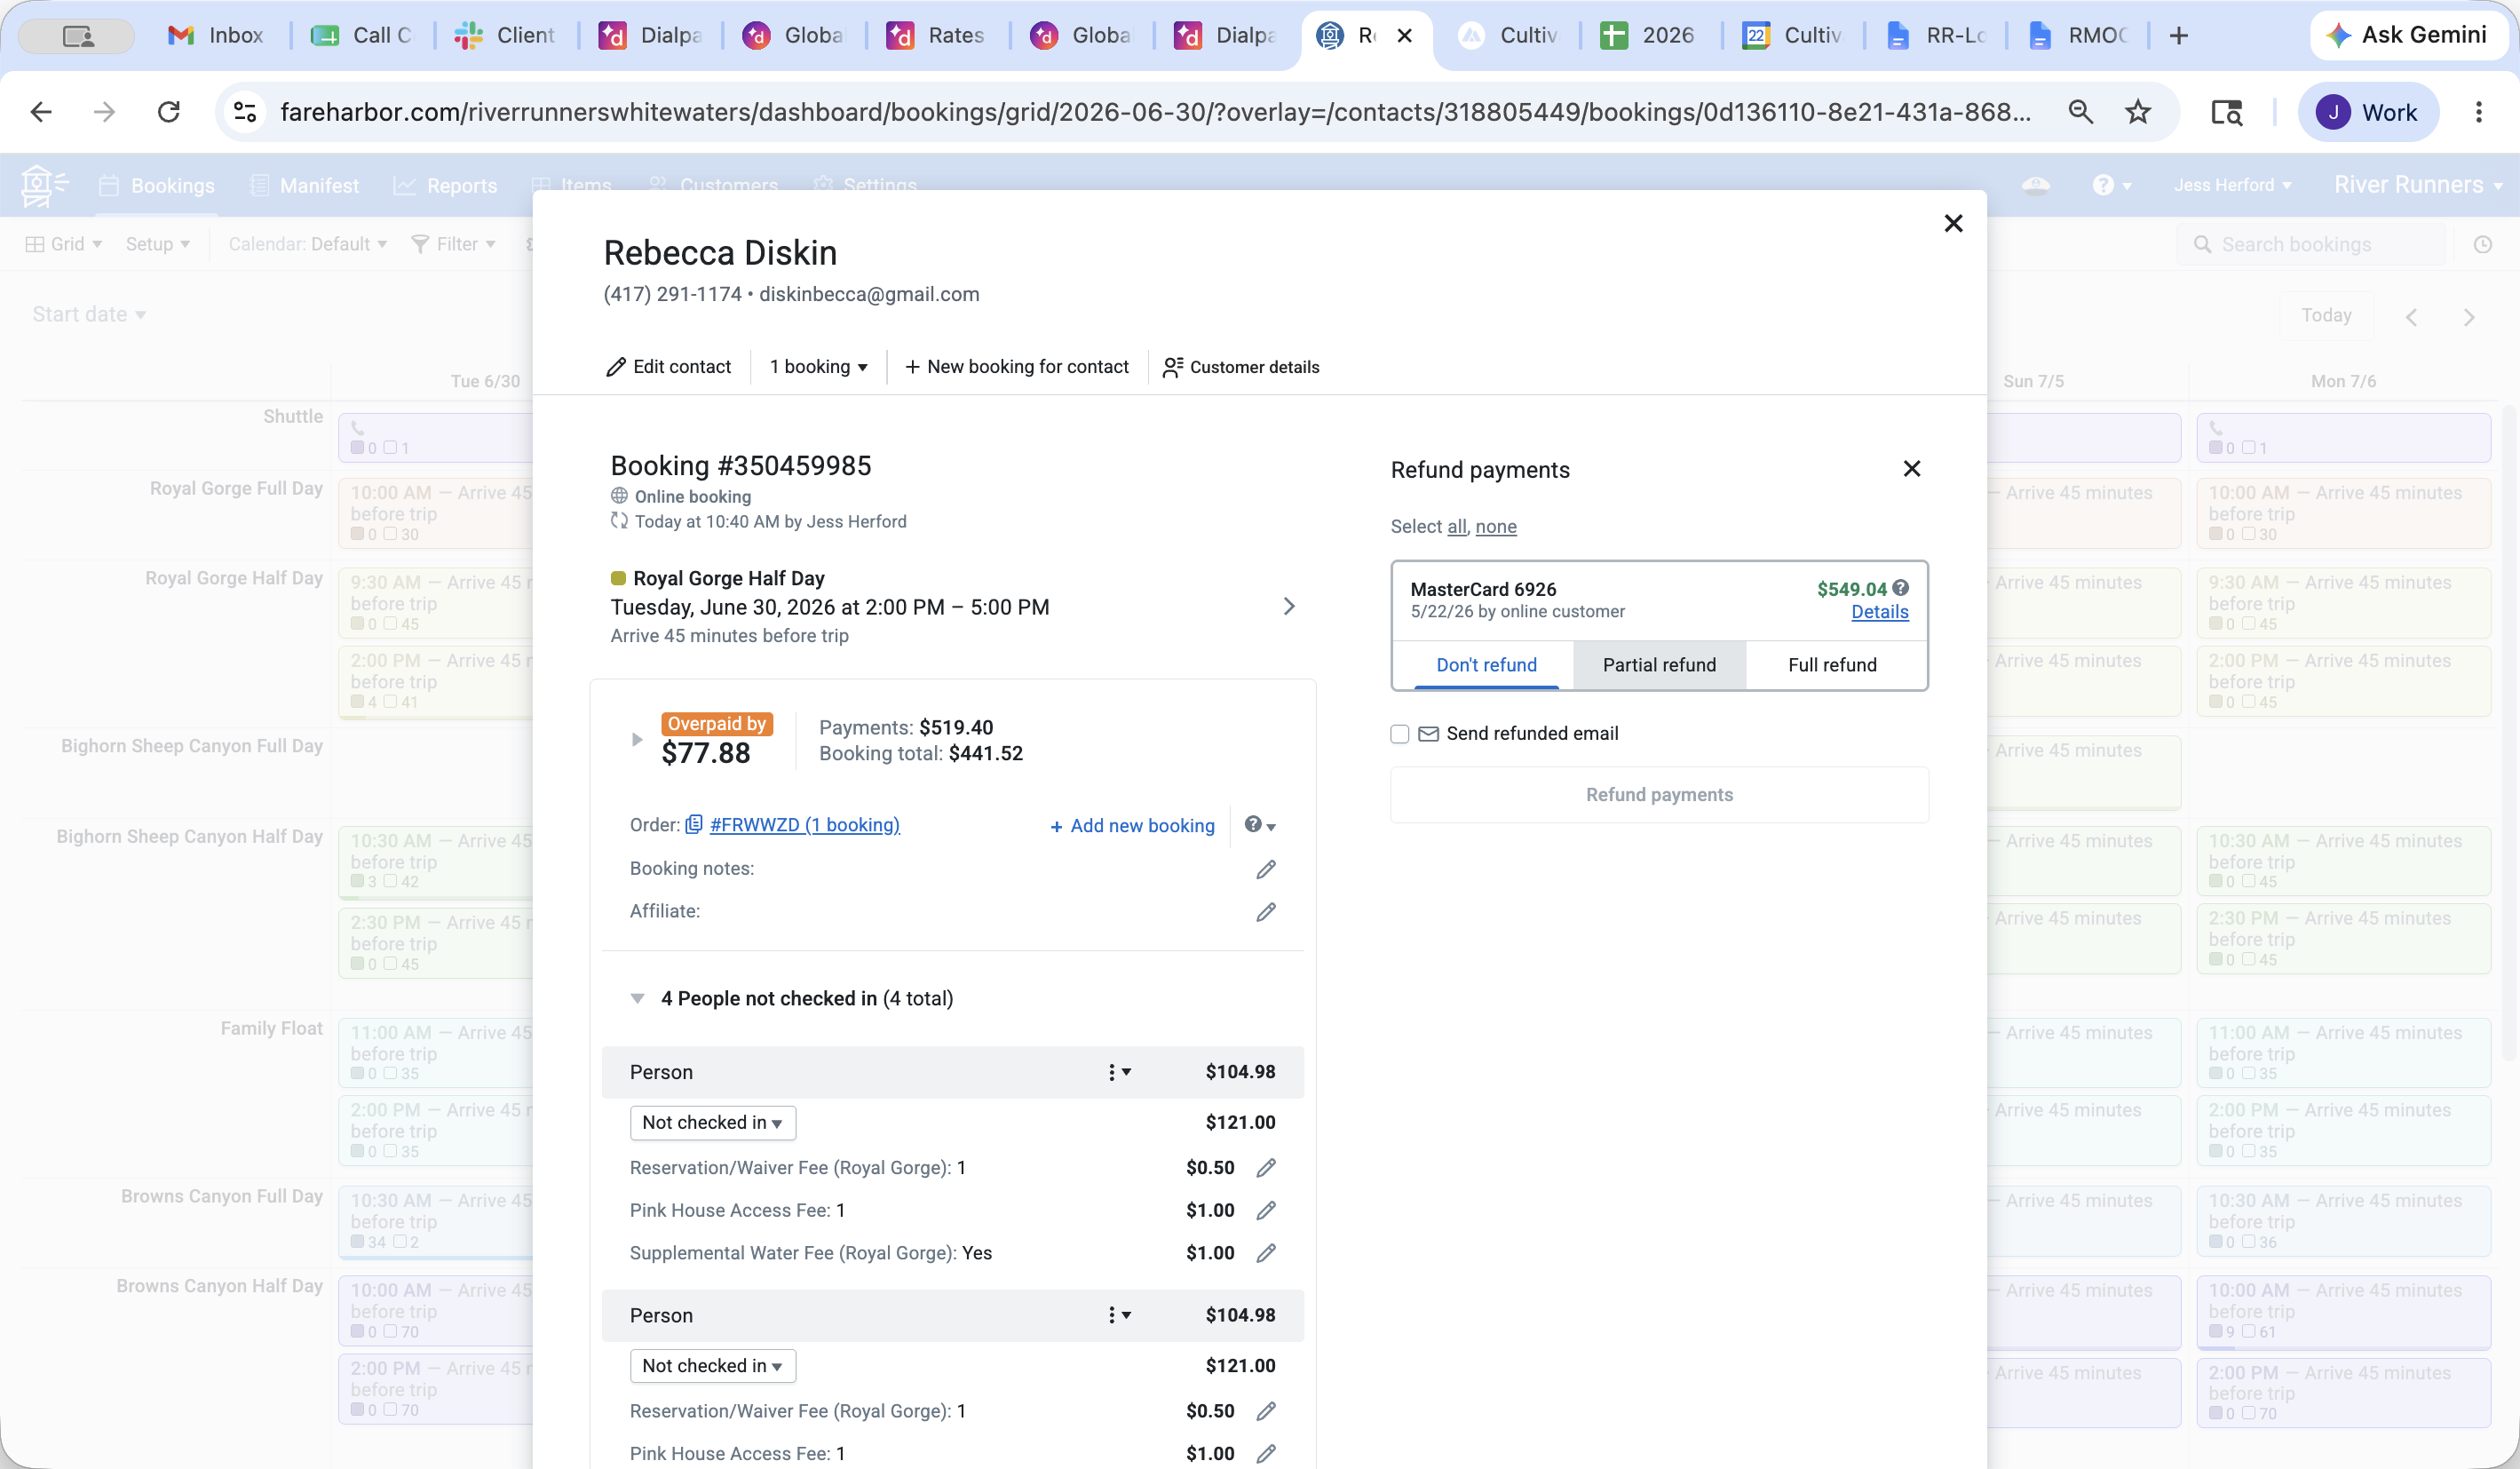Switch to the Rates browser tab
Image resolution: width=2520 pixels, height=1469 pixels.
click(x=935, y=36)
